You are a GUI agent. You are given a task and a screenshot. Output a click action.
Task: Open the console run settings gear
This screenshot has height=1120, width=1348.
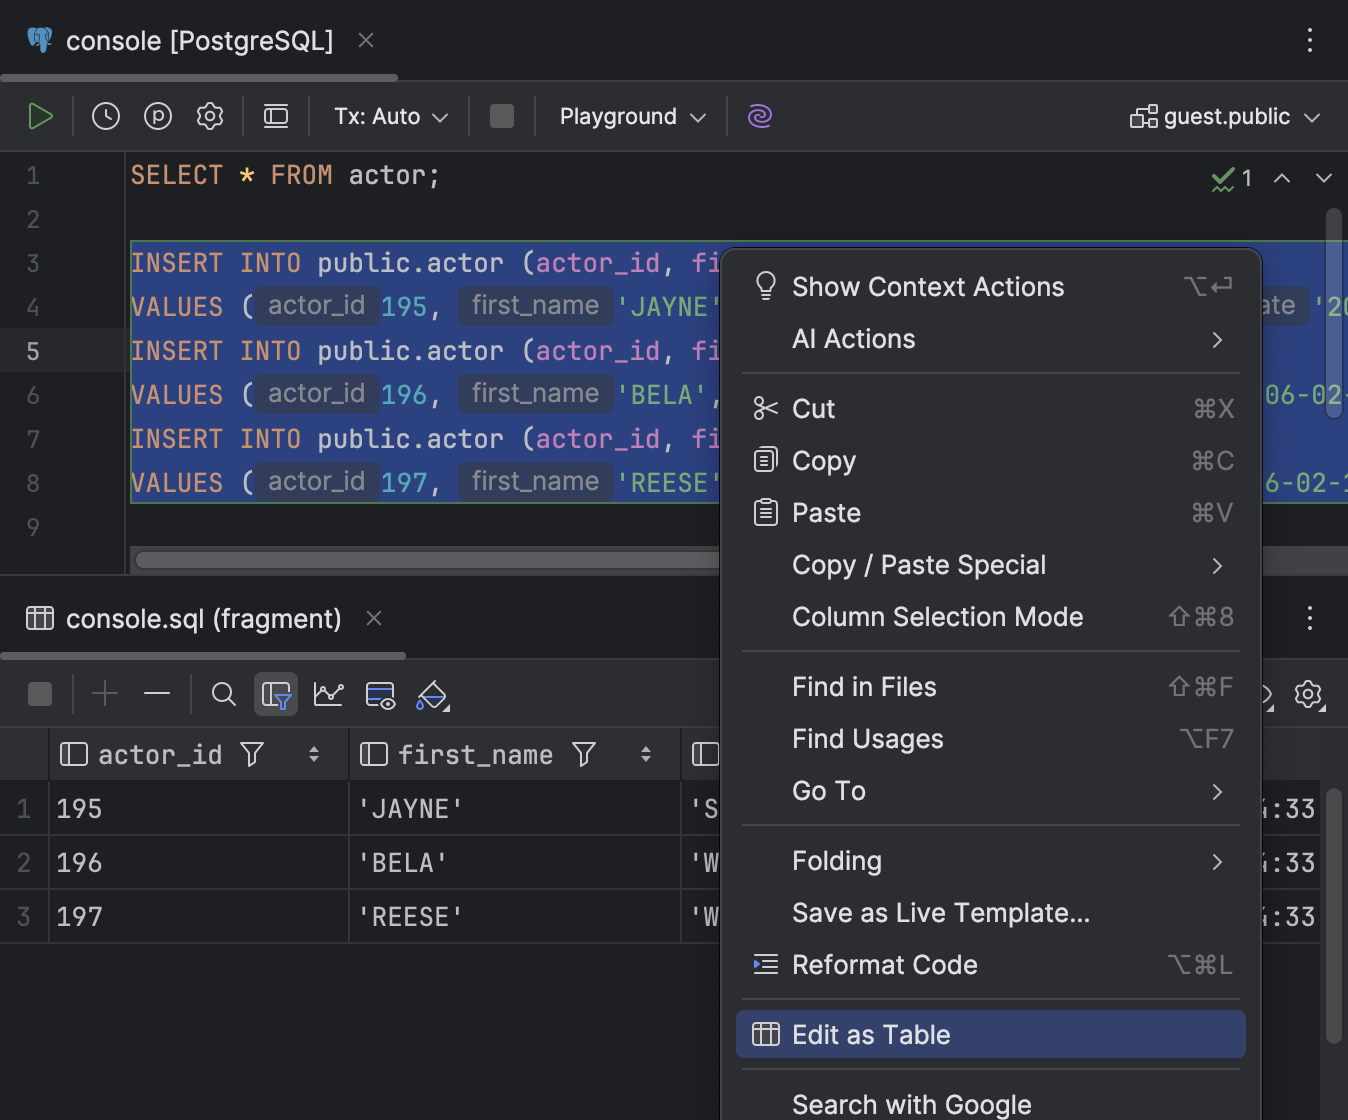pyautogui.click(x=210, y=115)
